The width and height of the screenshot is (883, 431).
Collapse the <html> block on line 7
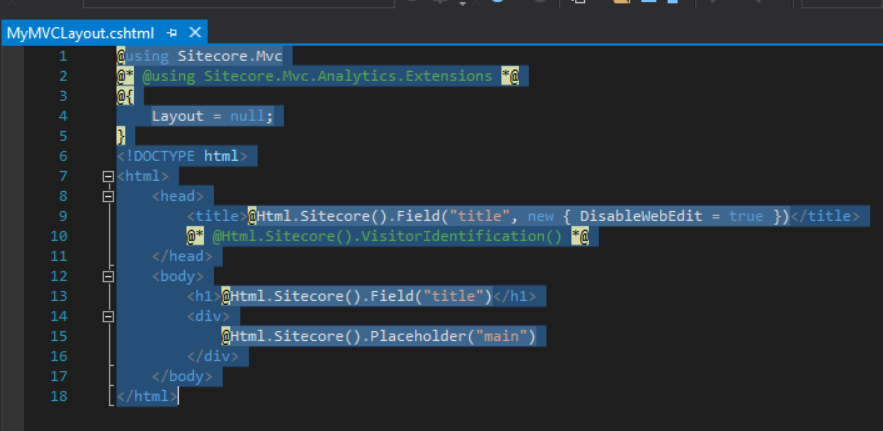pos(108,176)
